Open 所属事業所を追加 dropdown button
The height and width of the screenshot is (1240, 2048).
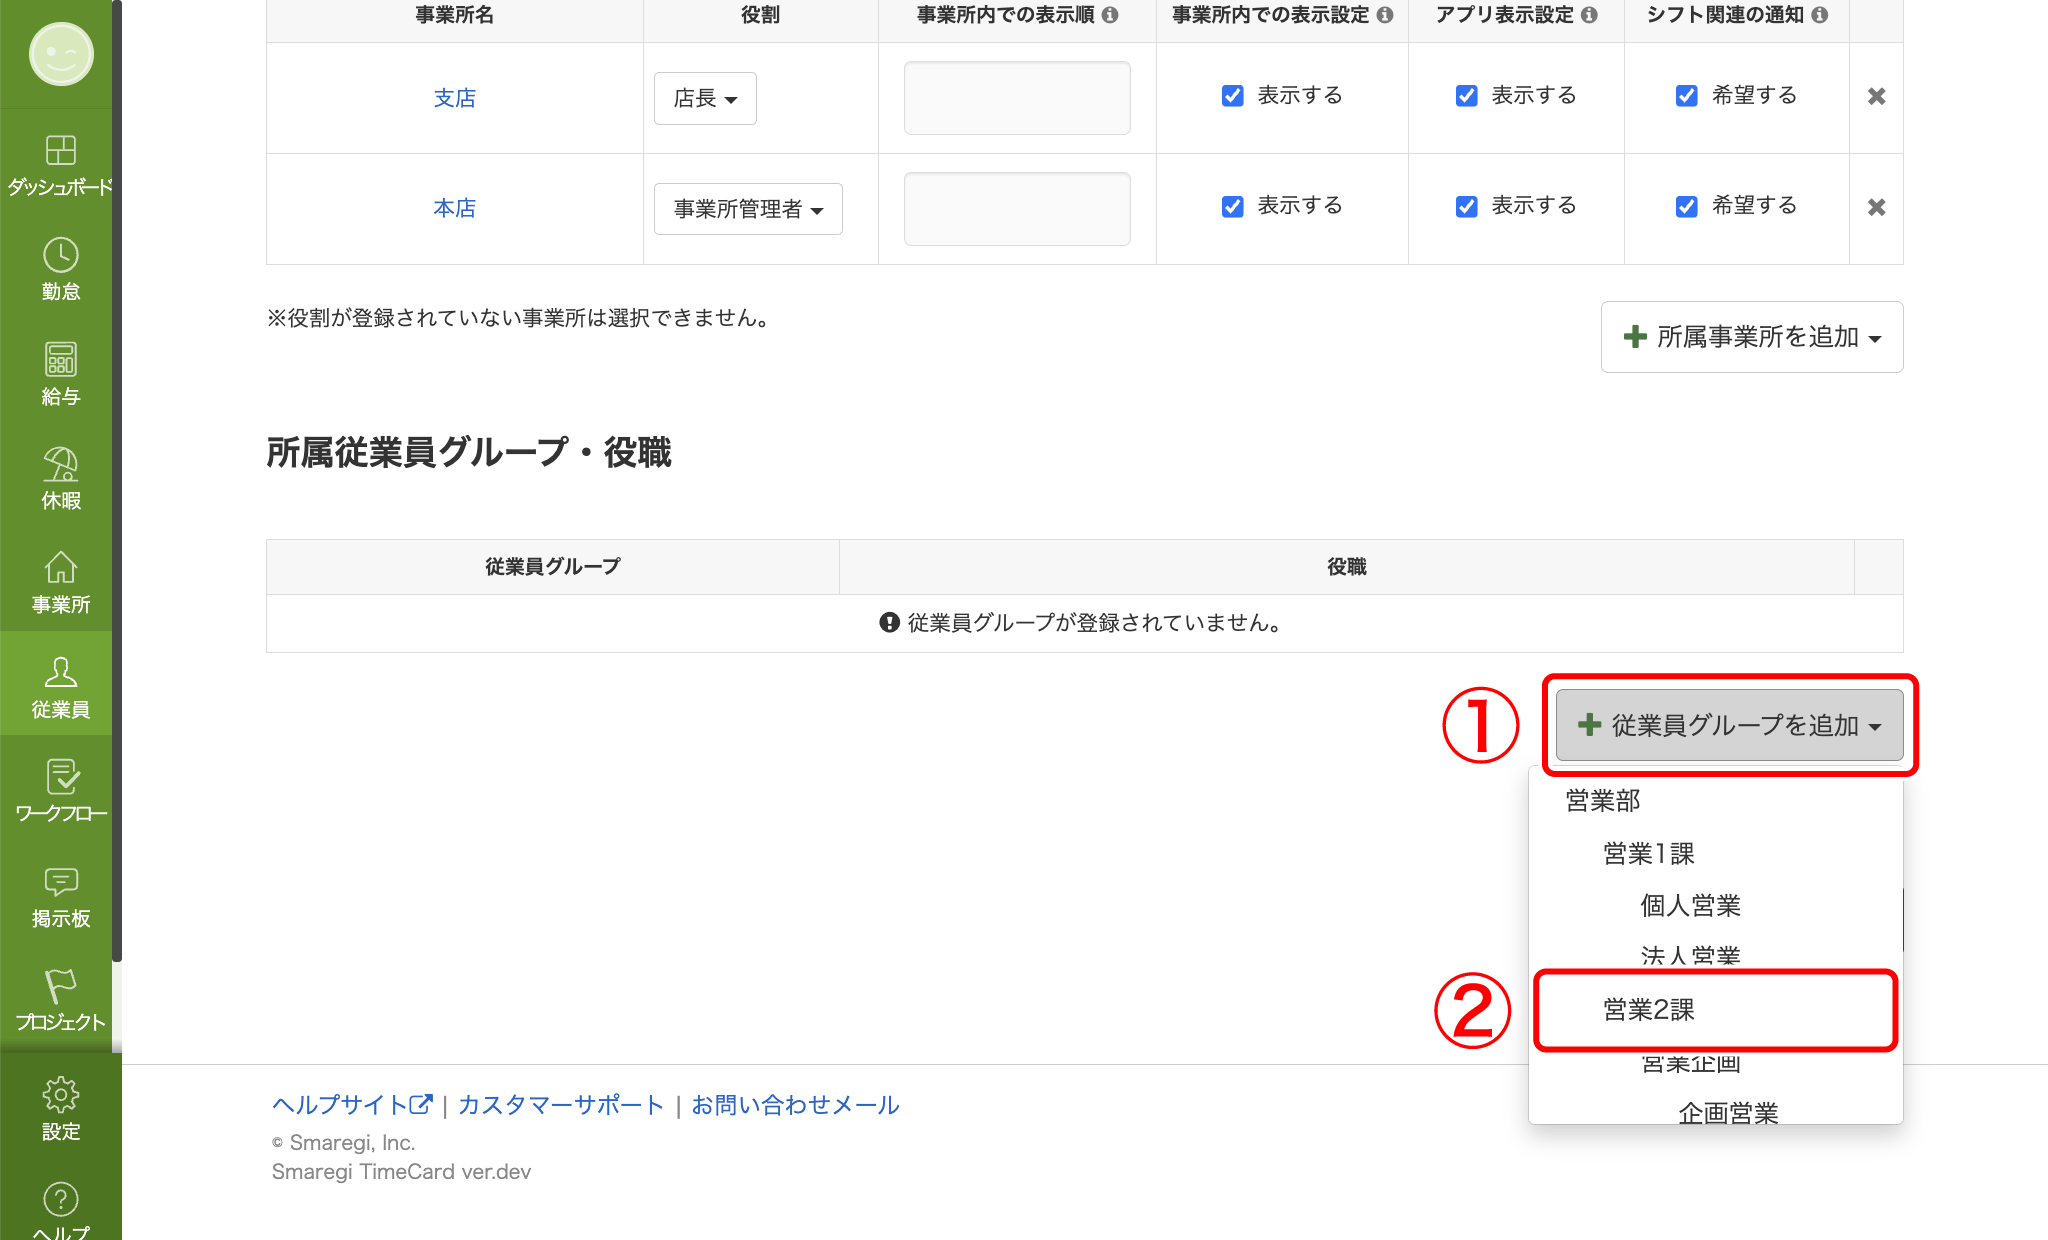[x=1752, y=337]
